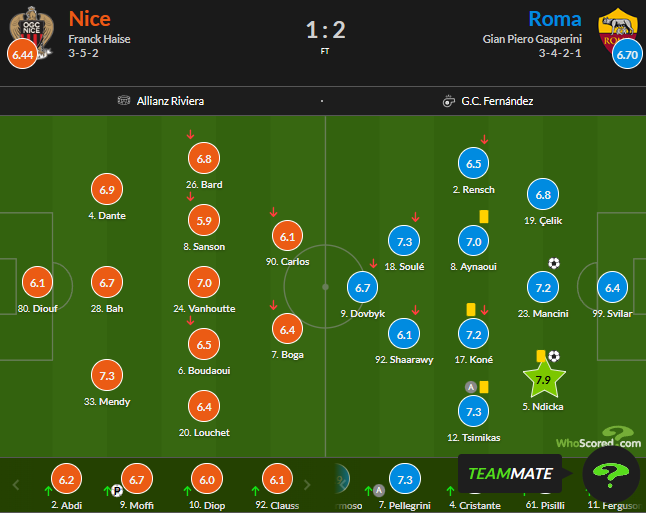Open the Roma team name link
Screen dimensions: 646x513
click(555, 18)
